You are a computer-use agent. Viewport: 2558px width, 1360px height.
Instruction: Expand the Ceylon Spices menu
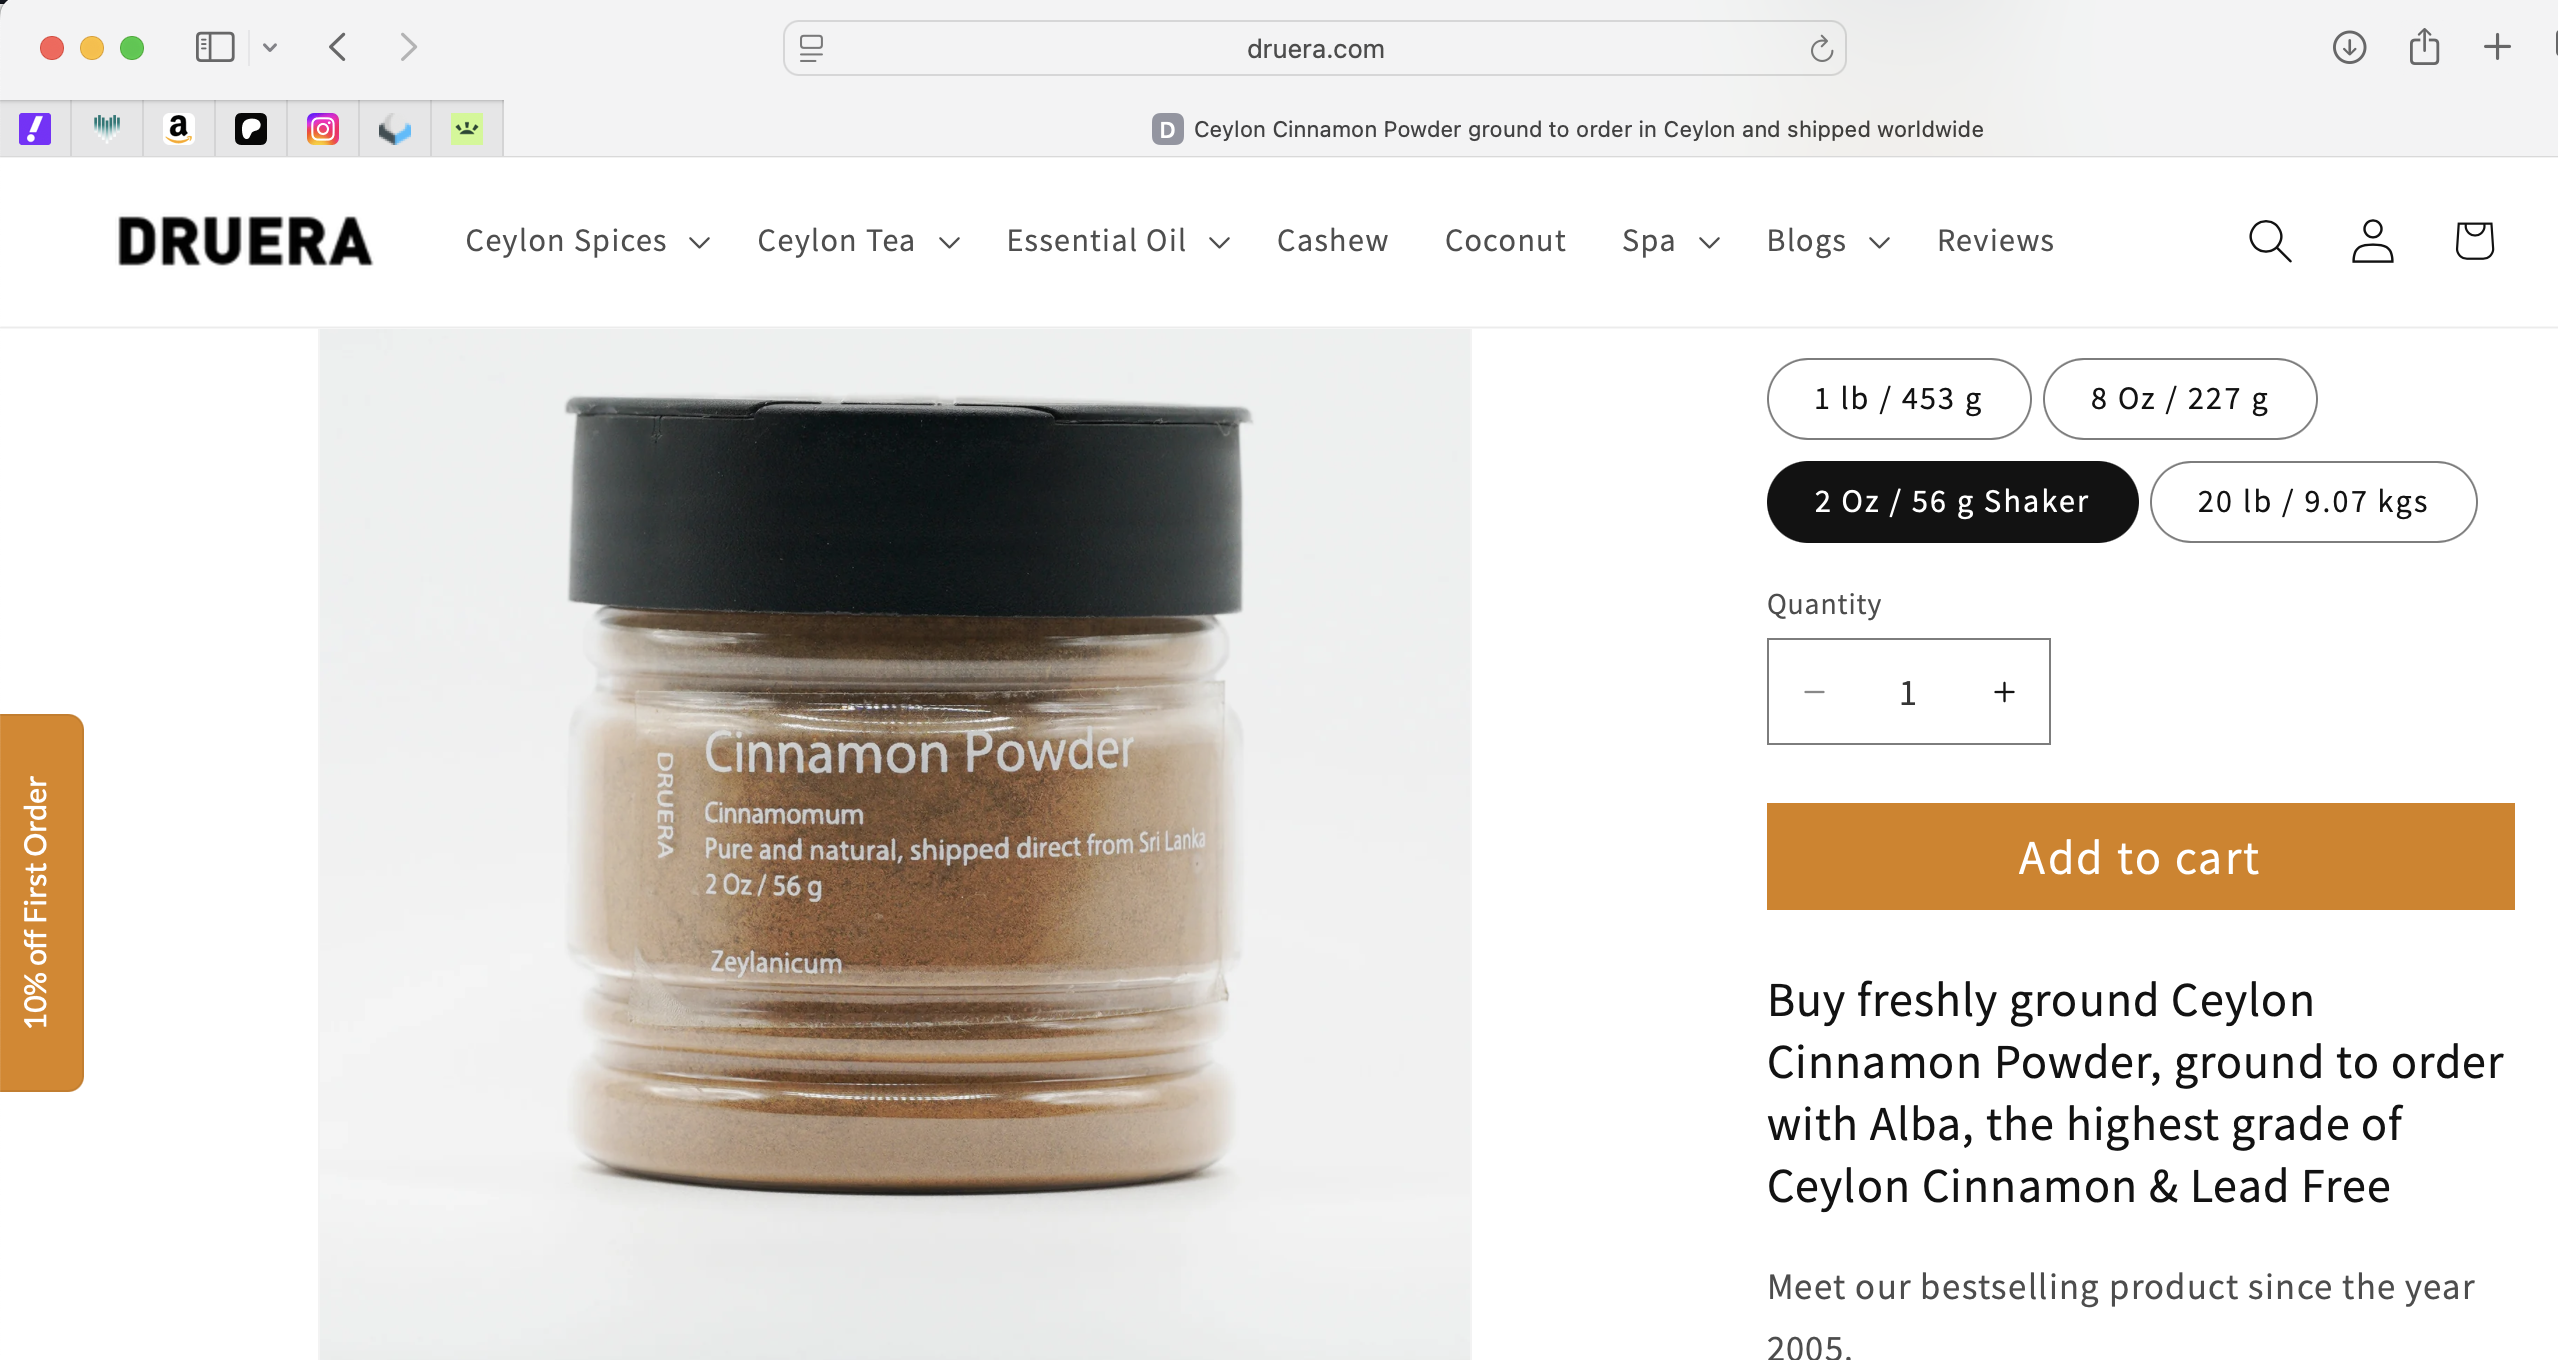tap(588, 241)
